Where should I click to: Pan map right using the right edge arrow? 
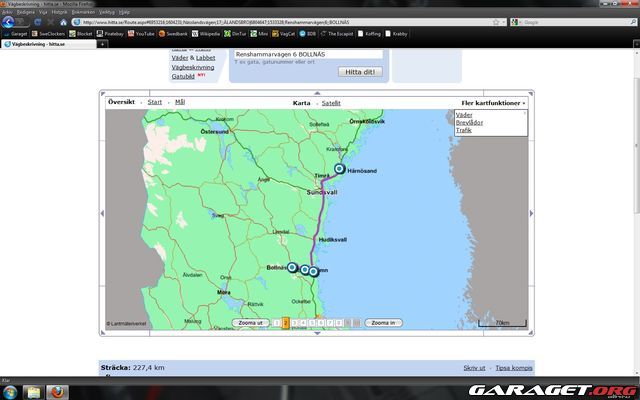[x=533, y=213]
